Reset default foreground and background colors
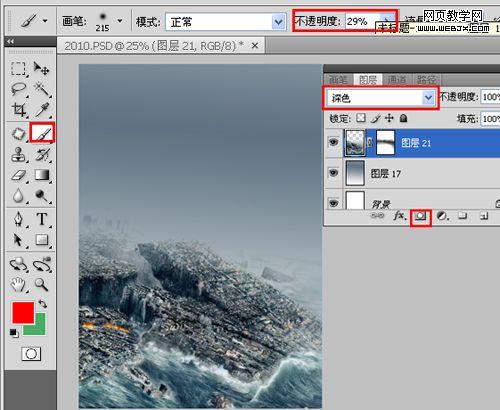 [x=14, y=333]
